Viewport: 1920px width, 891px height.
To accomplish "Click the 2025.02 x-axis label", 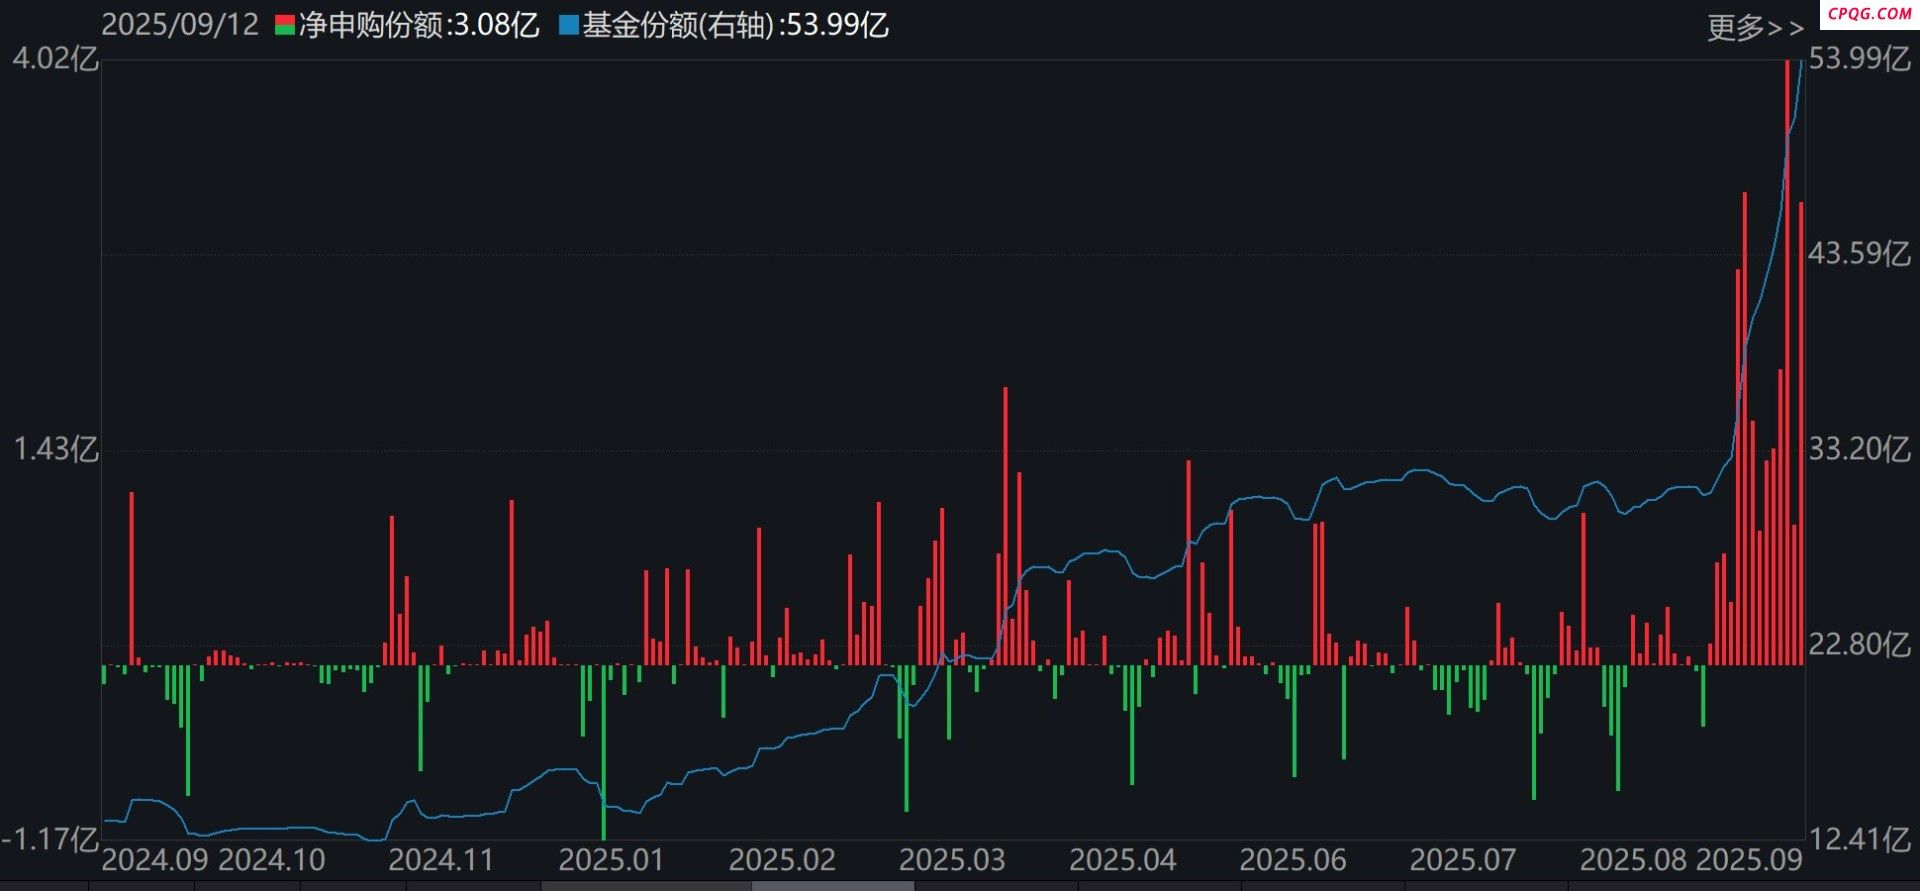I will [x=782, y=860].
